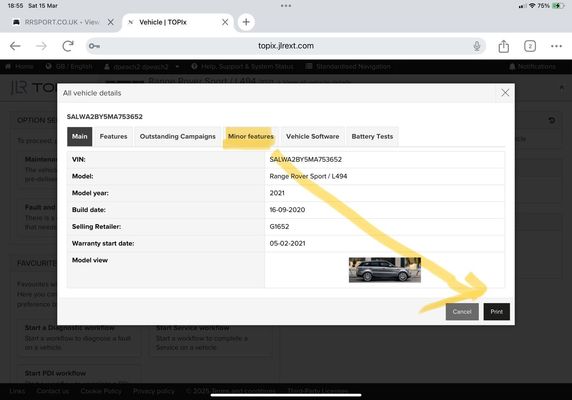
Task: Open the Notifications bell
Action: 532,67
